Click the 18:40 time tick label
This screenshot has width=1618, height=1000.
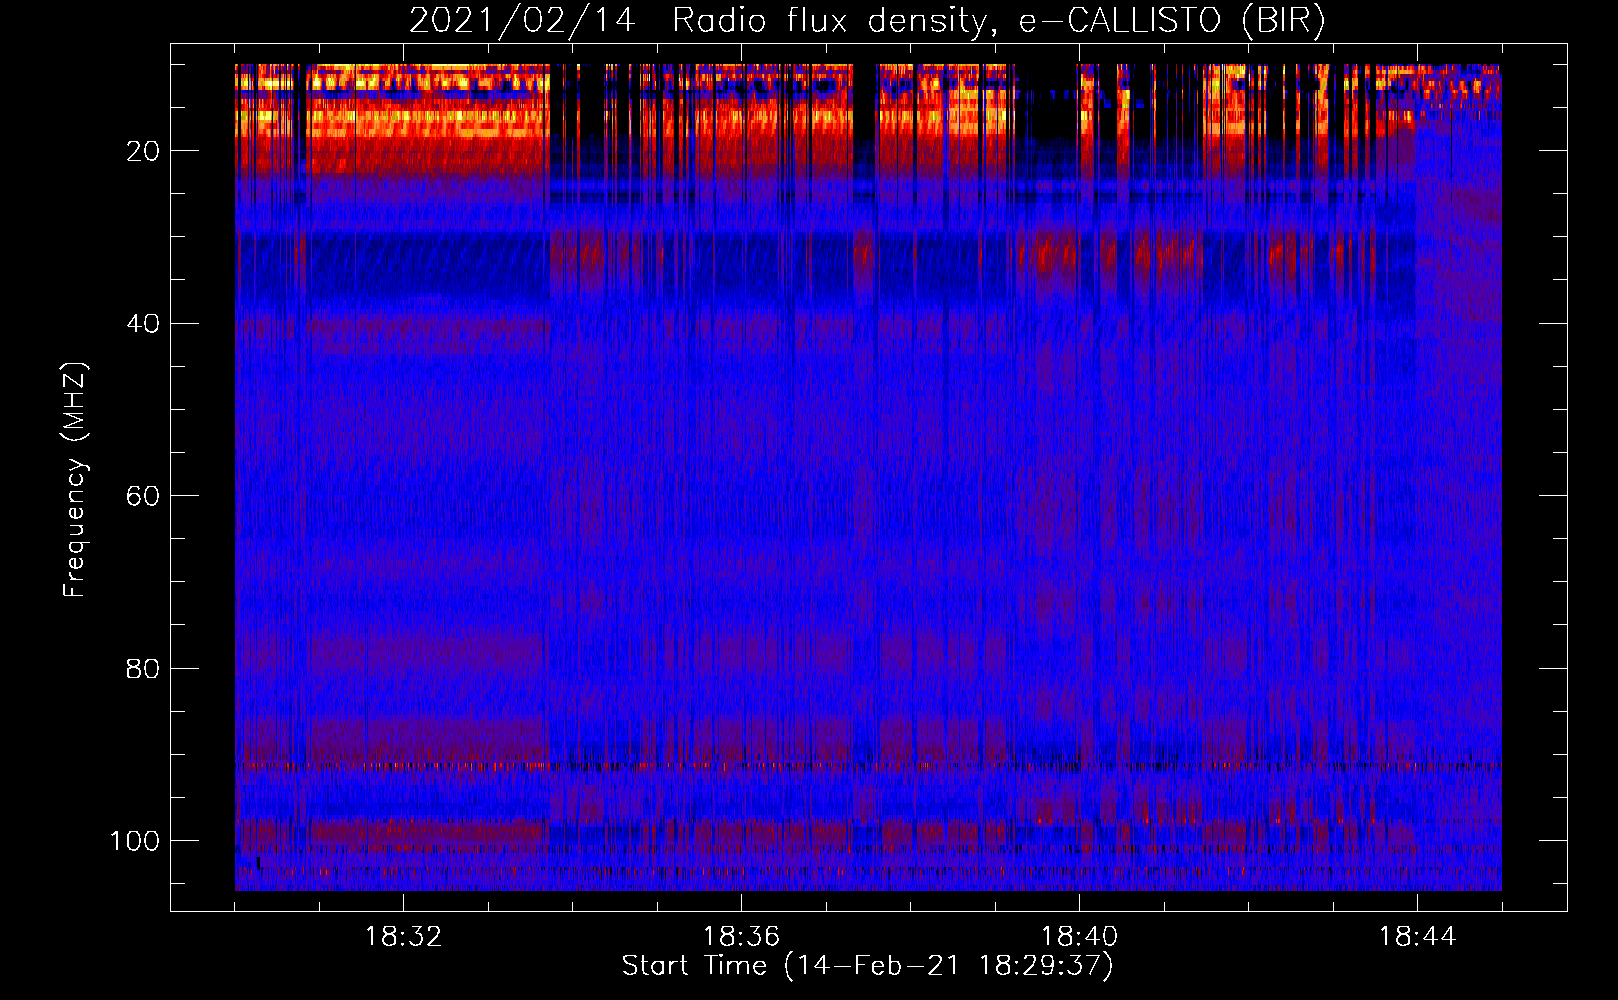(1079, 937)
